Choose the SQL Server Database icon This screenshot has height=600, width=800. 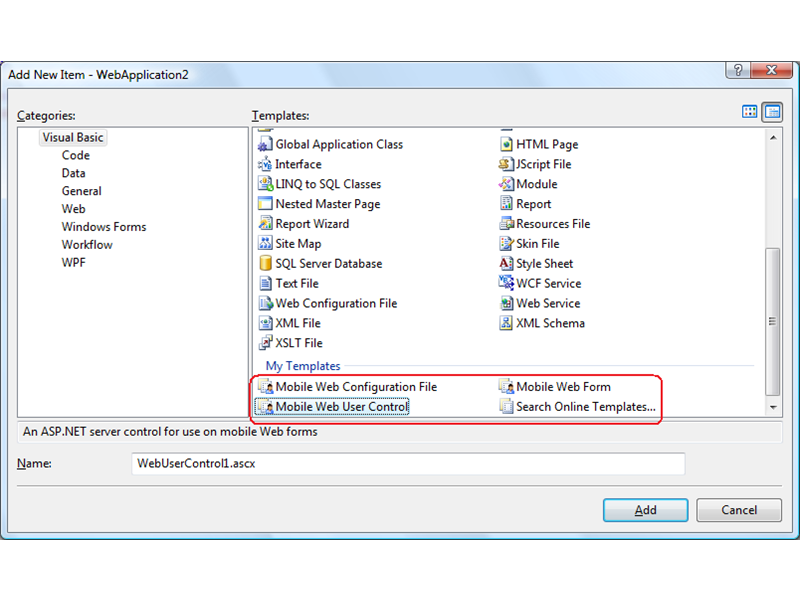click(x=265, y=264)
